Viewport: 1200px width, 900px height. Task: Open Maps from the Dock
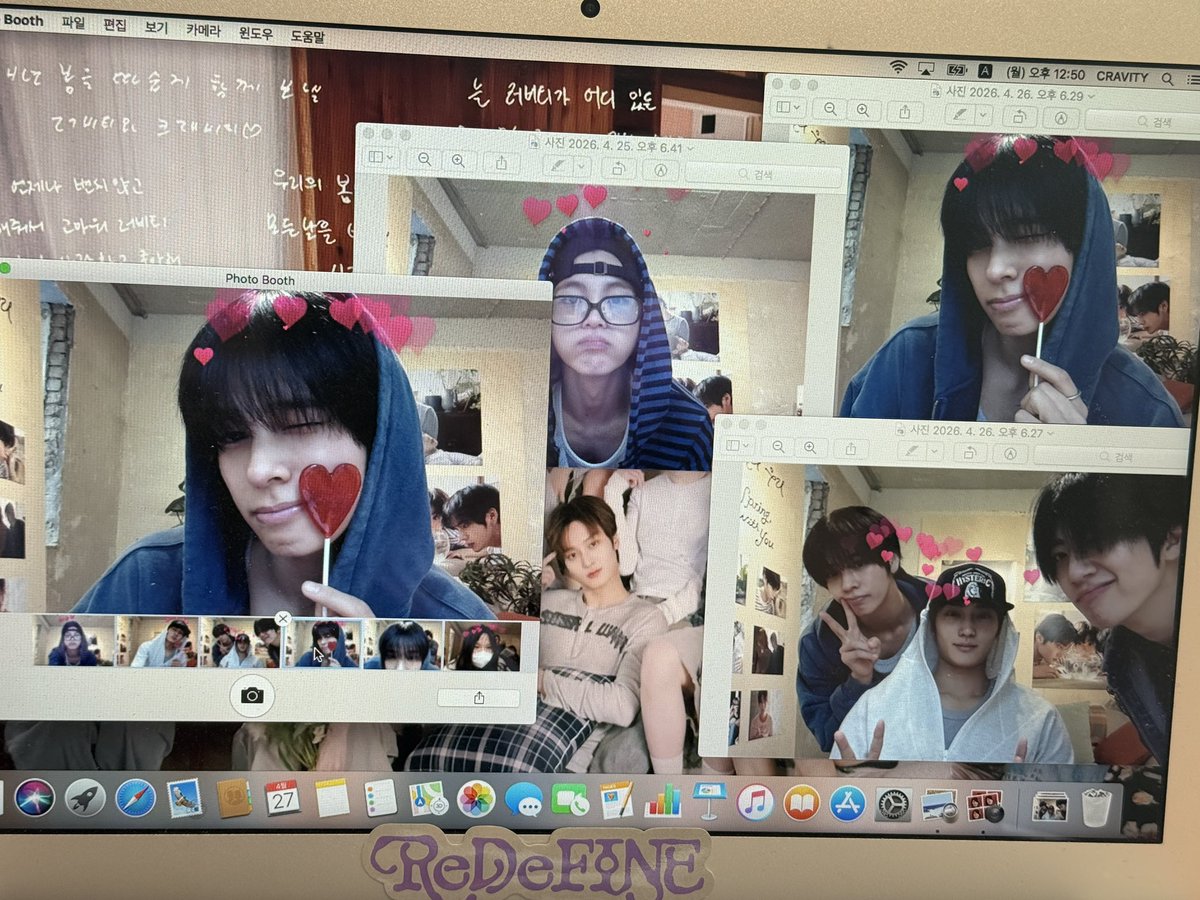[427, 798]
